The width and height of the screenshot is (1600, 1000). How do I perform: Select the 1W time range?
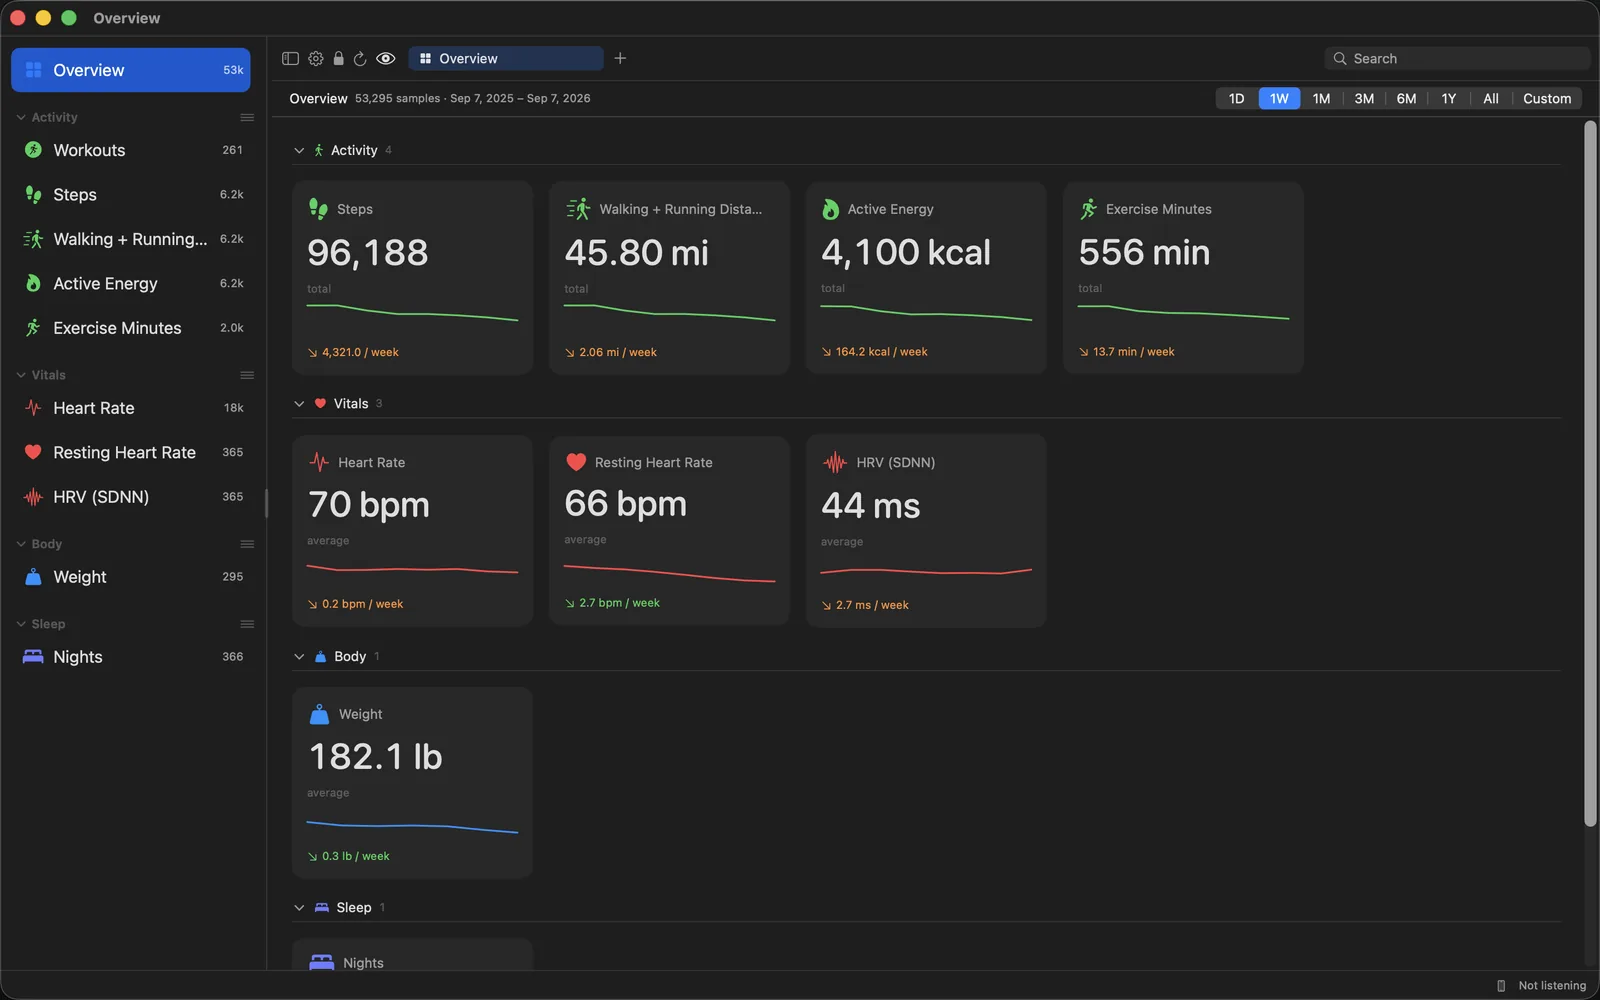click(x=1279, y=98)
